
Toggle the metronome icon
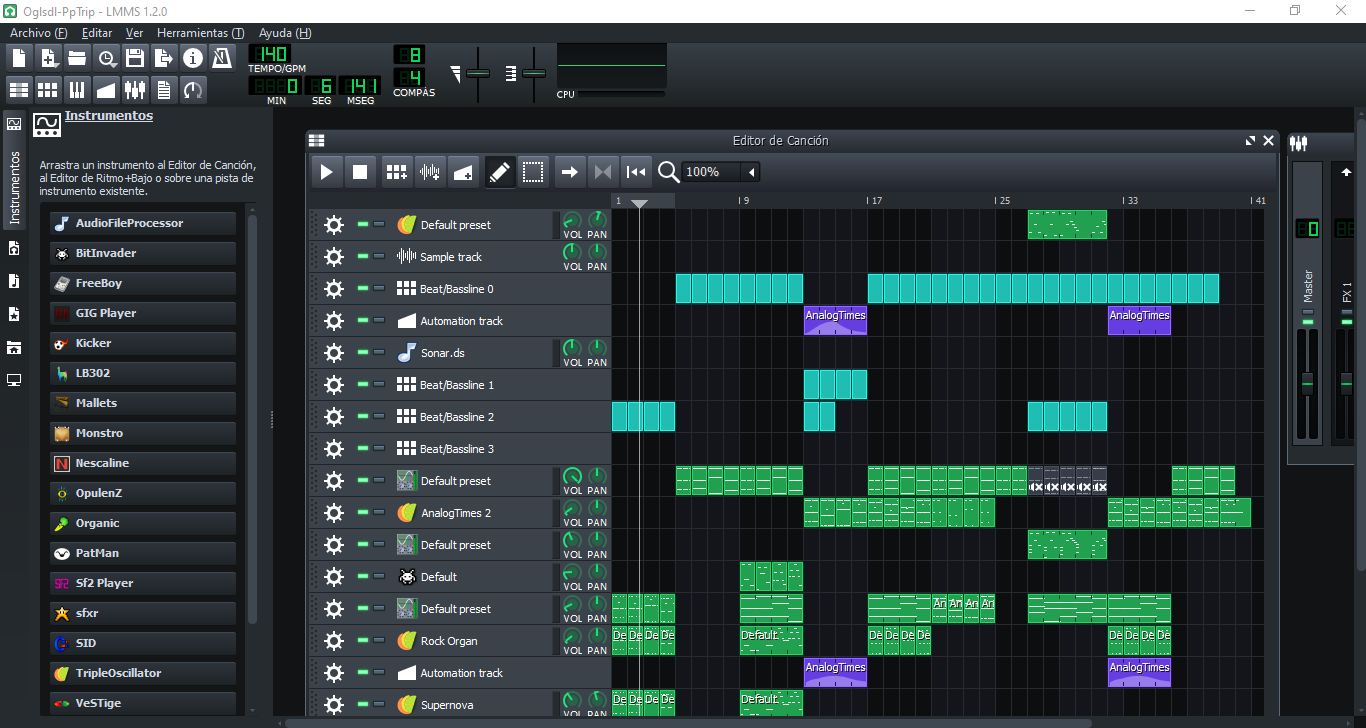222,57
